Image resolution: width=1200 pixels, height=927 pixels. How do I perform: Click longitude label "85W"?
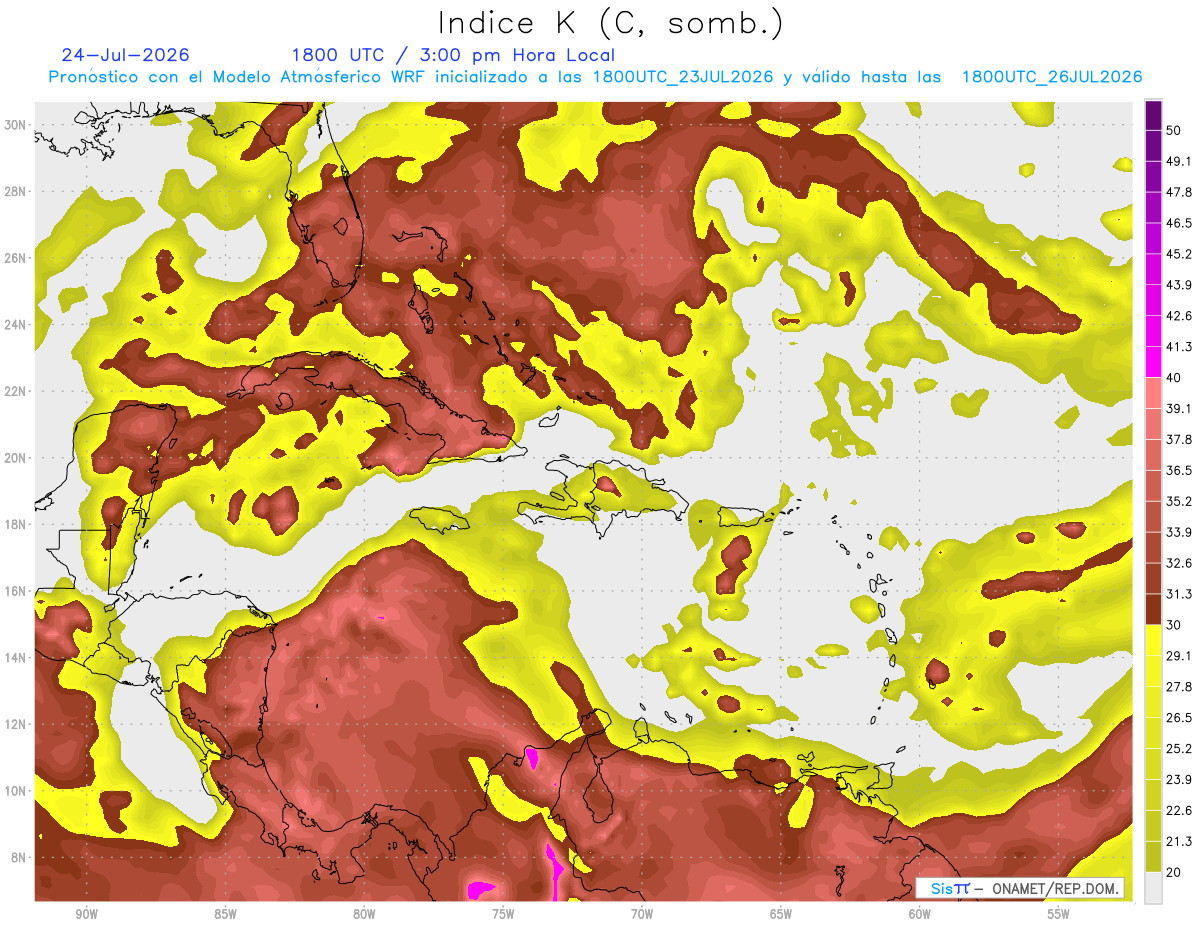tap(225, 914)
